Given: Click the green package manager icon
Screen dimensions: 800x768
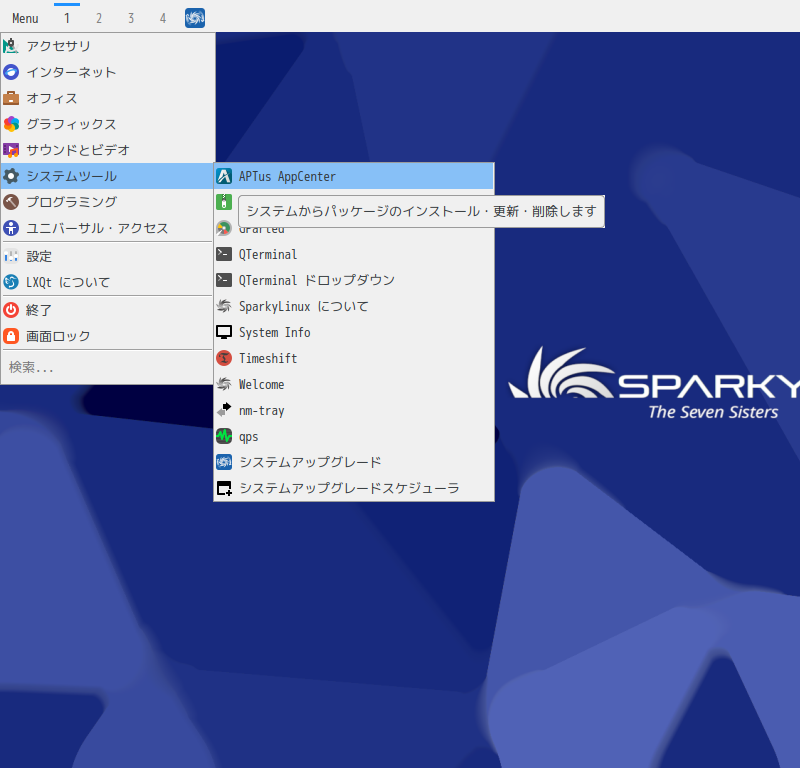Looking at the screenshot, I should (224, 202).
